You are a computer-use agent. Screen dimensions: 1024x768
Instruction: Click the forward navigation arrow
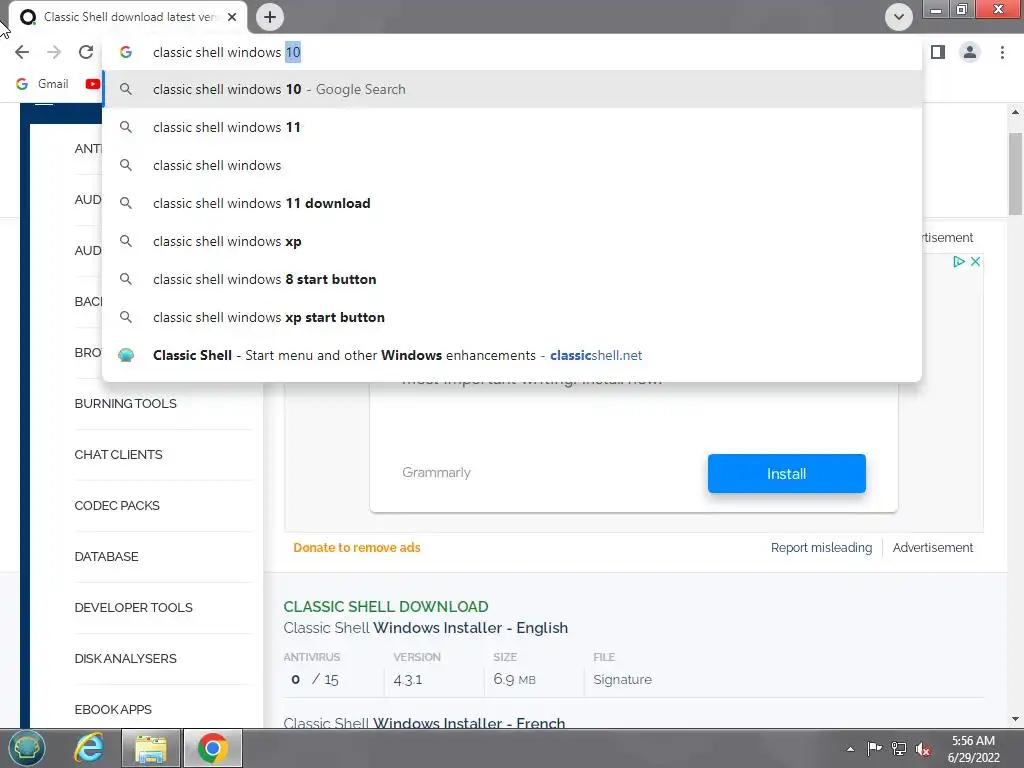coord(54,52)
